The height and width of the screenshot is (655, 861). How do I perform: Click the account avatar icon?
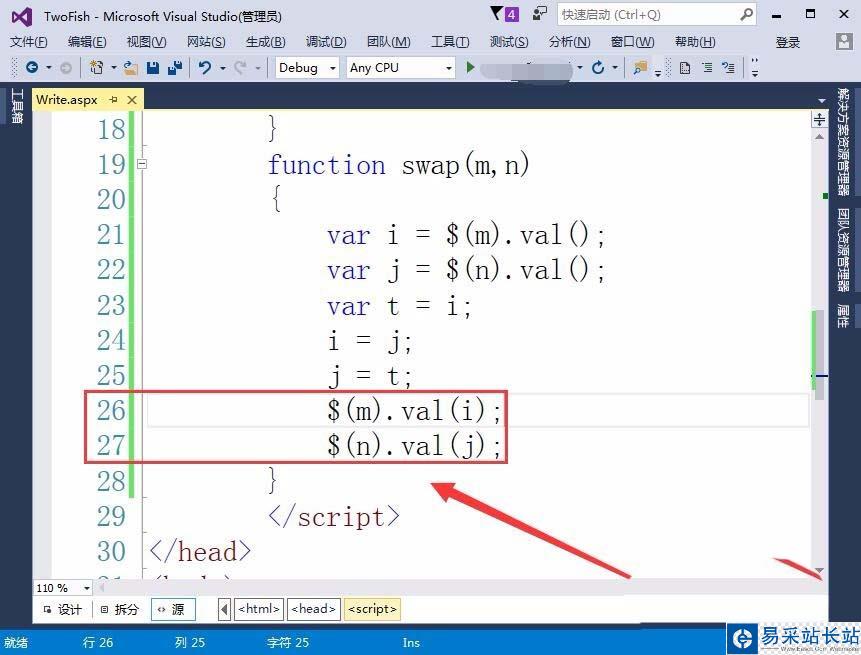point(844,41)
